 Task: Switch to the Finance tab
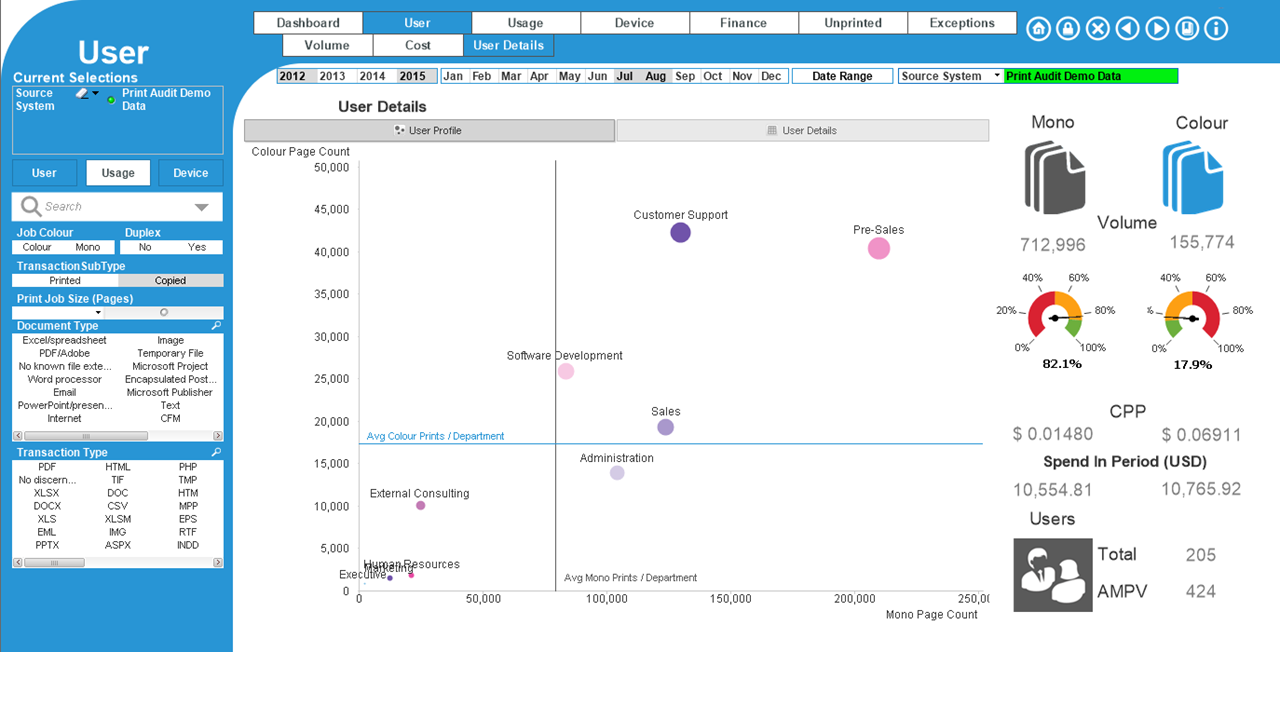(x=743, y=23)
